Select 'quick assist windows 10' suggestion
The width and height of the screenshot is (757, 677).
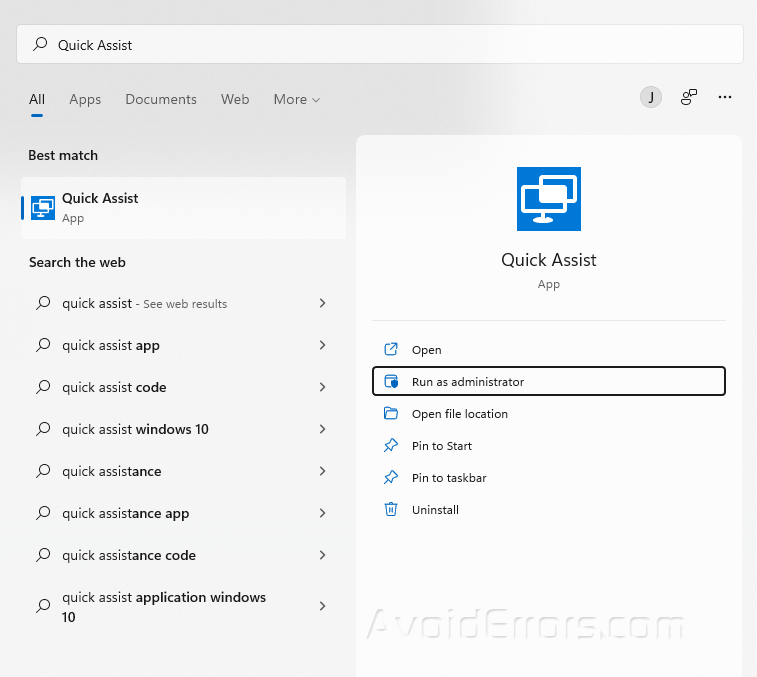[x=183, y=429]
